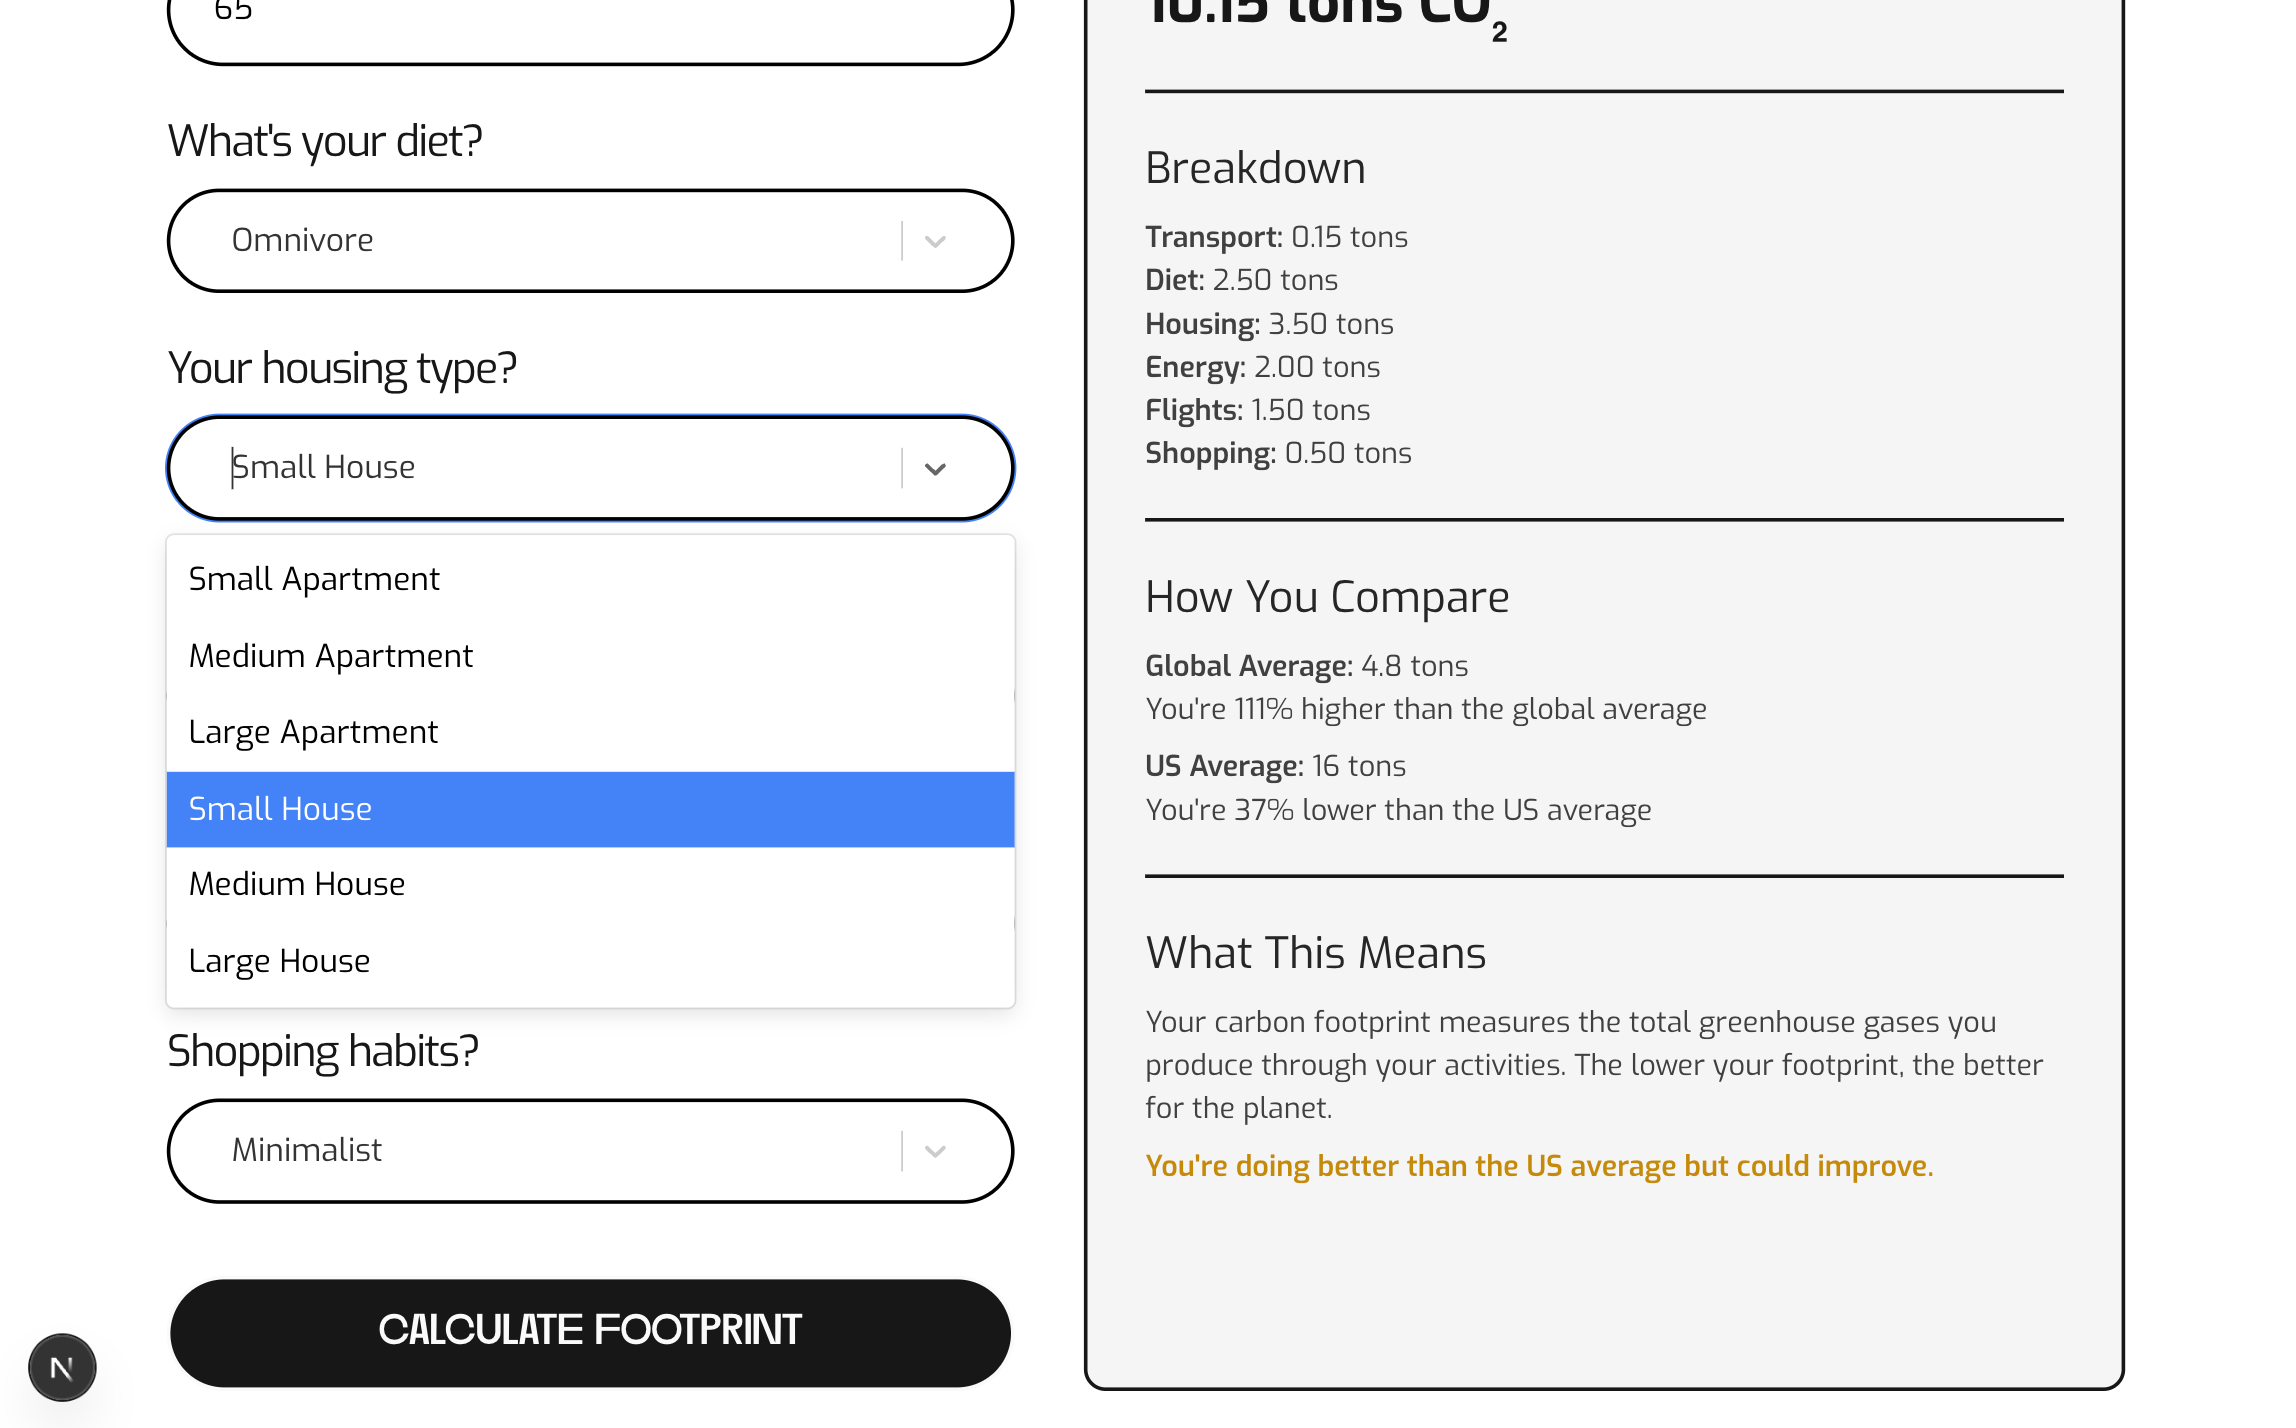Pick the highlighted Small House option
Image resolution: width=2296 pixels, height=1428 pixels.
(280, 809)
